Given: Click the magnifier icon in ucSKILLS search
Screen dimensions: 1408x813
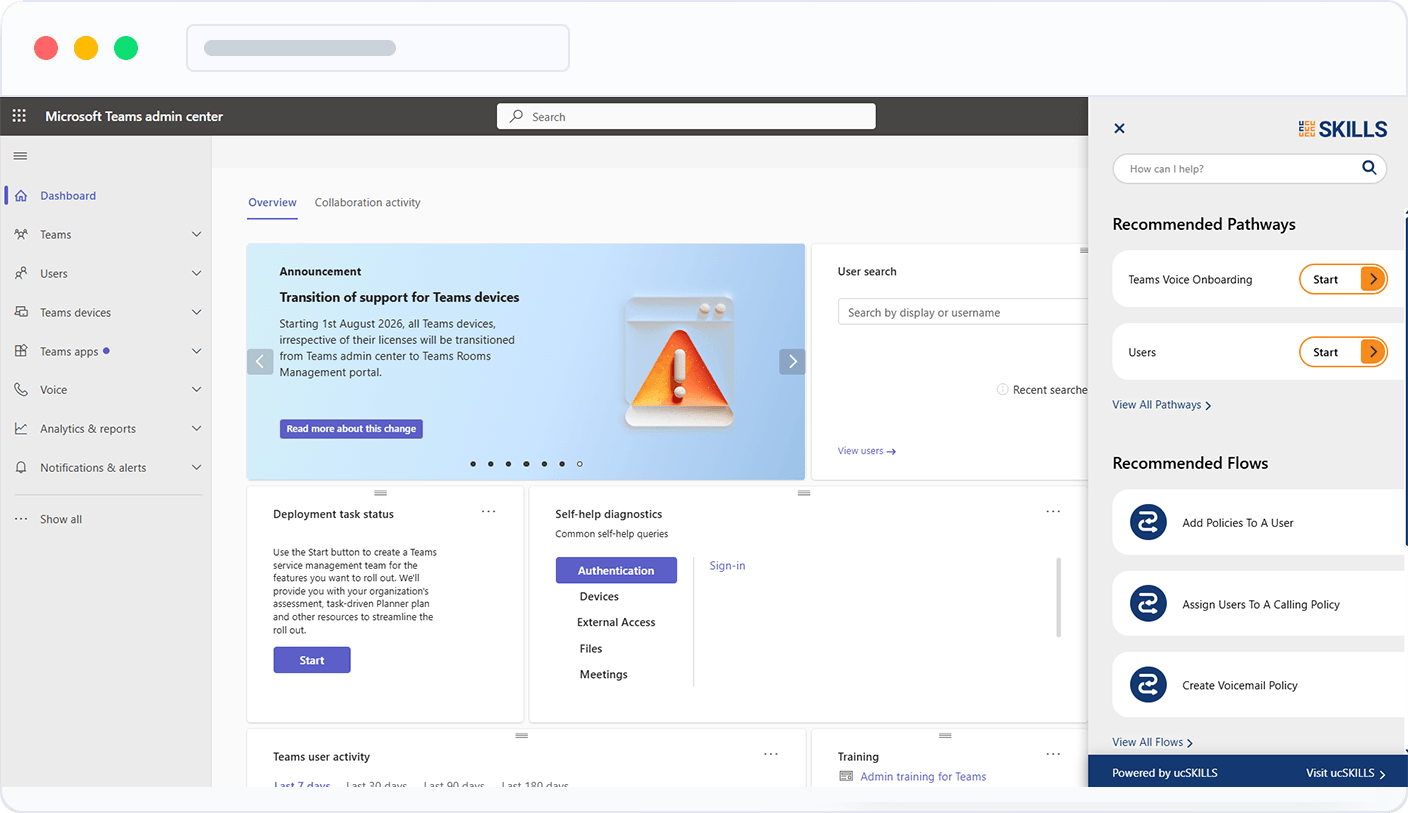Looking at the screenshot, I should [x=1369, y=168].
